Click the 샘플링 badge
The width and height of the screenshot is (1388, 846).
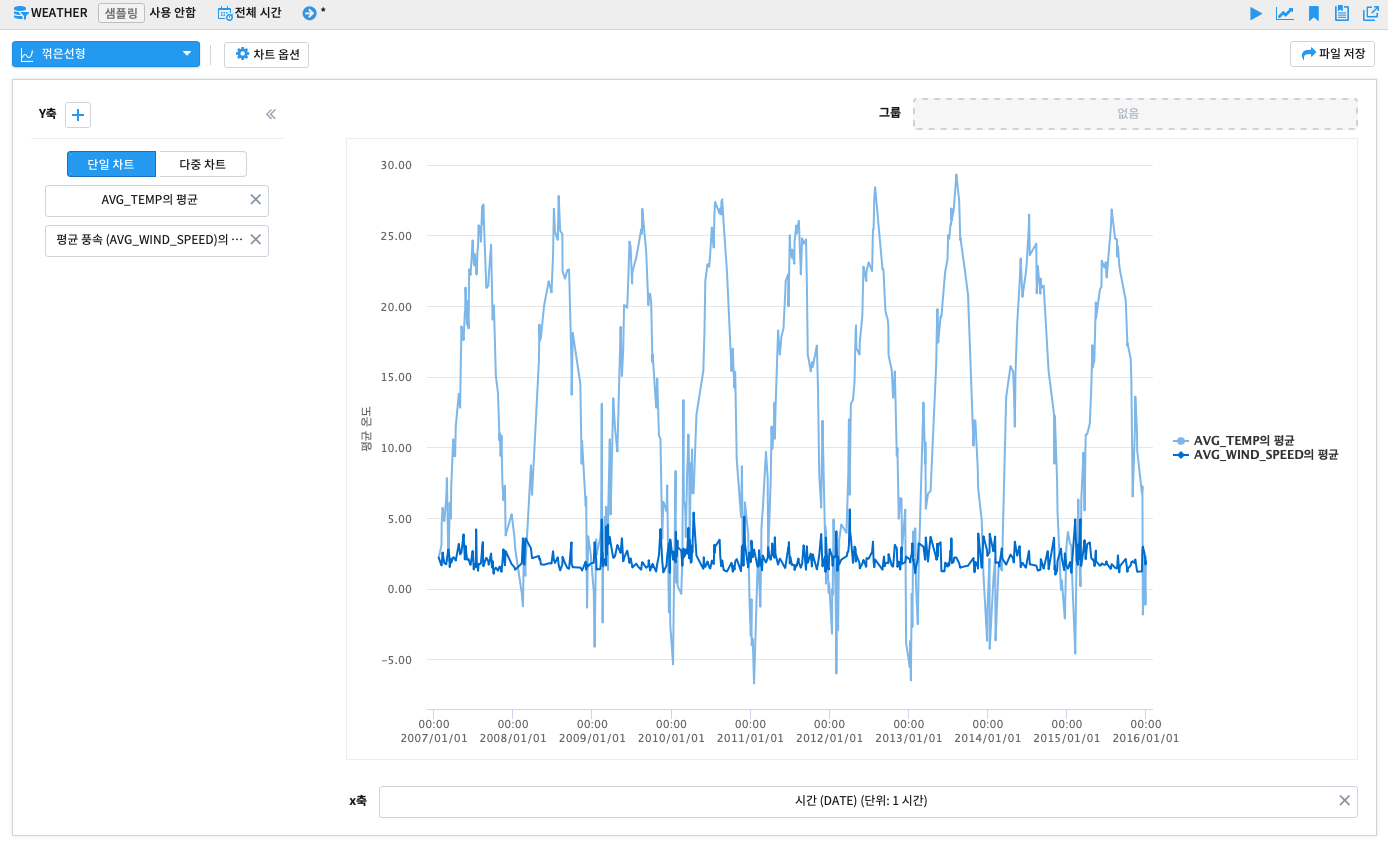pyautogui.click(x=121, y=13)
